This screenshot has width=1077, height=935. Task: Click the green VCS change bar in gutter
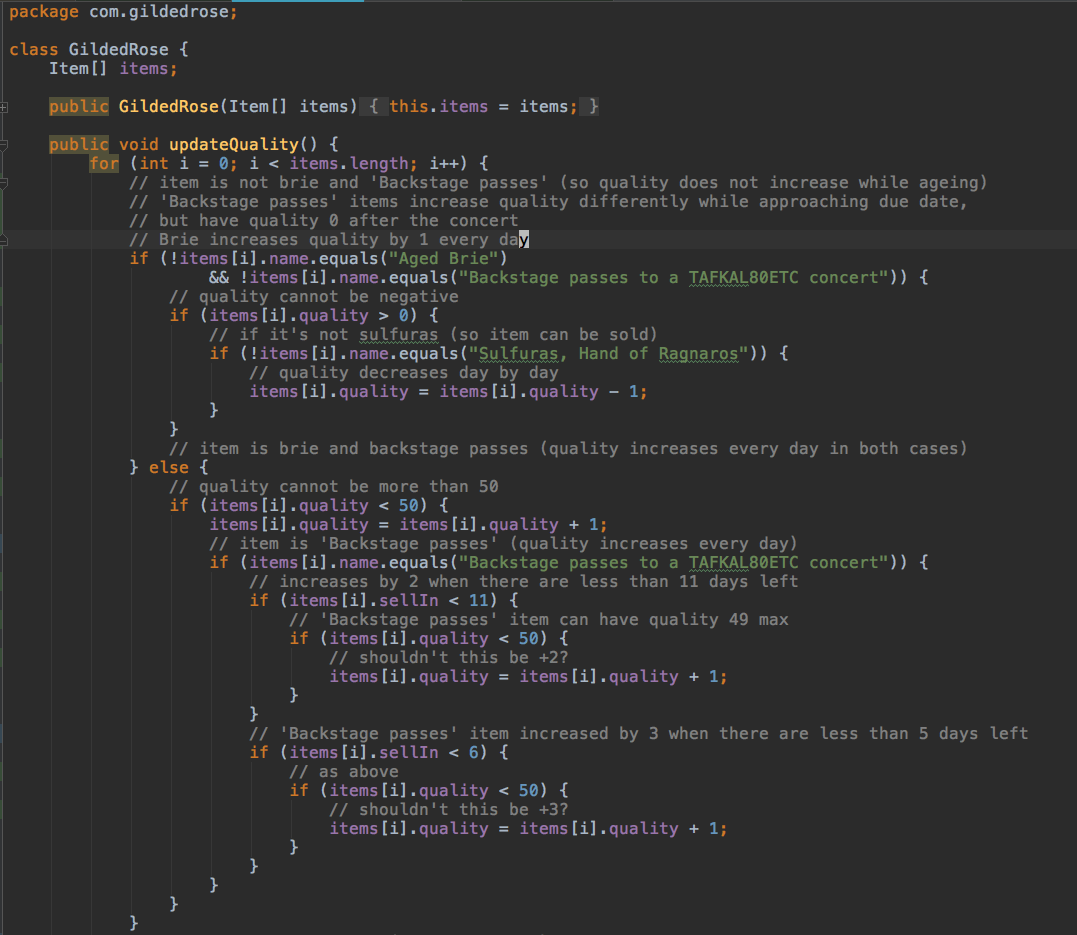point(4,210)
